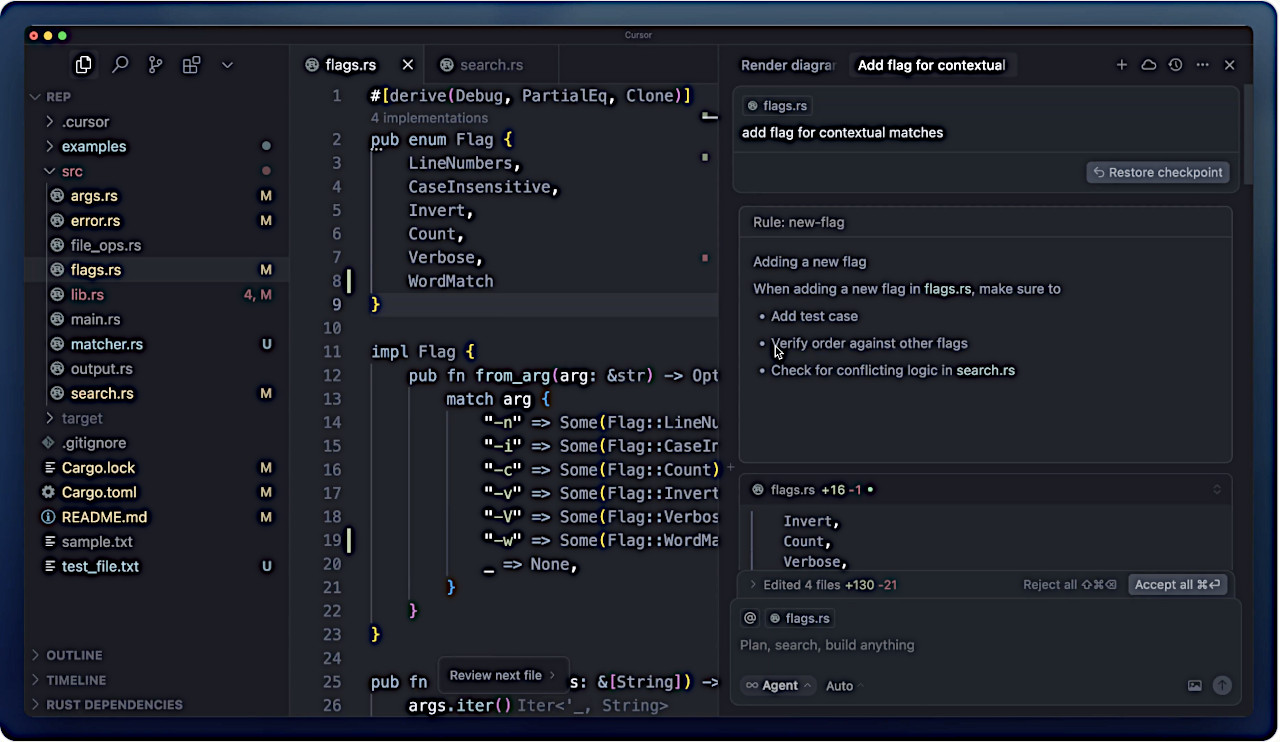
Task: Open the Explorer files icon
Action: pyautogui.click(x=84, y=65)
